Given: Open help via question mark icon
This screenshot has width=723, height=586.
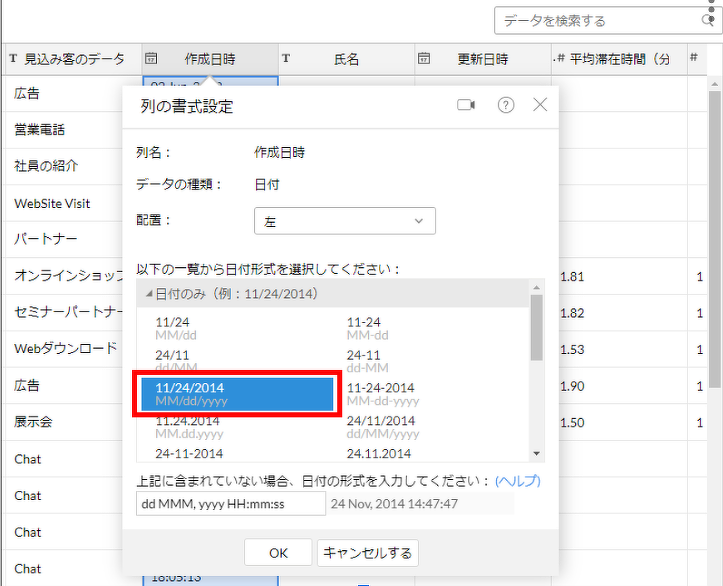Looking at the screenshot, I should click(x=506, y=105).
